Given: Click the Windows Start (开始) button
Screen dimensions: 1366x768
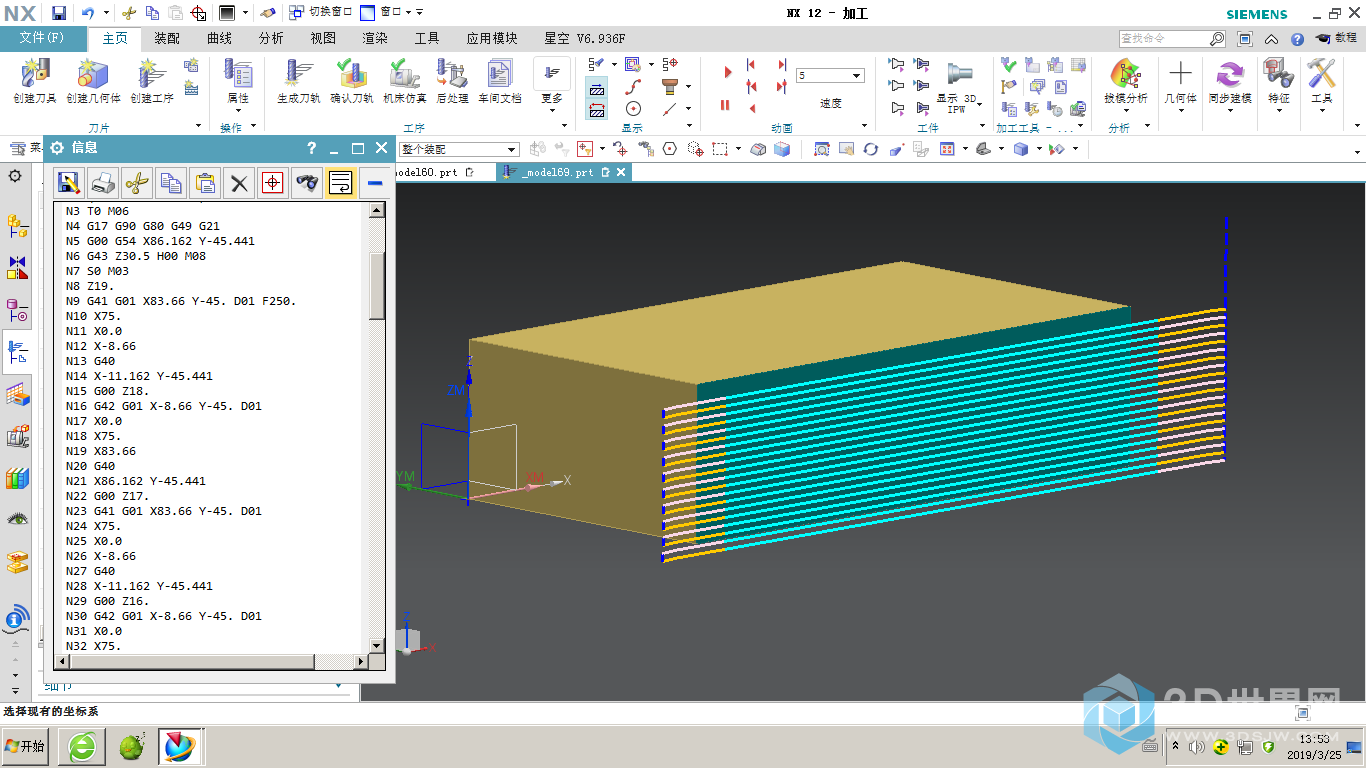Looking at the screenshot, I should [25, 746].
